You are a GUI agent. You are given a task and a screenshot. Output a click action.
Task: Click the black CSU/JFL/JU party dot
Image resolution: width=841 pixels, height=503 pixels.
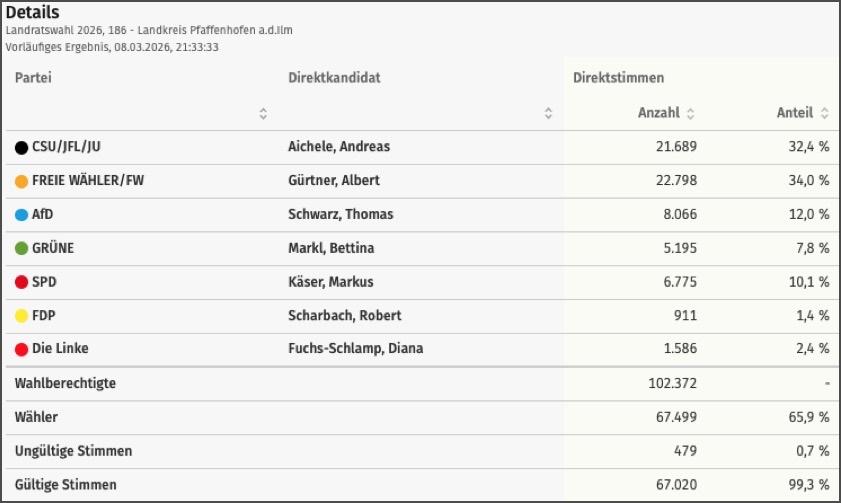pyautogui.click(x=21, y=147)
